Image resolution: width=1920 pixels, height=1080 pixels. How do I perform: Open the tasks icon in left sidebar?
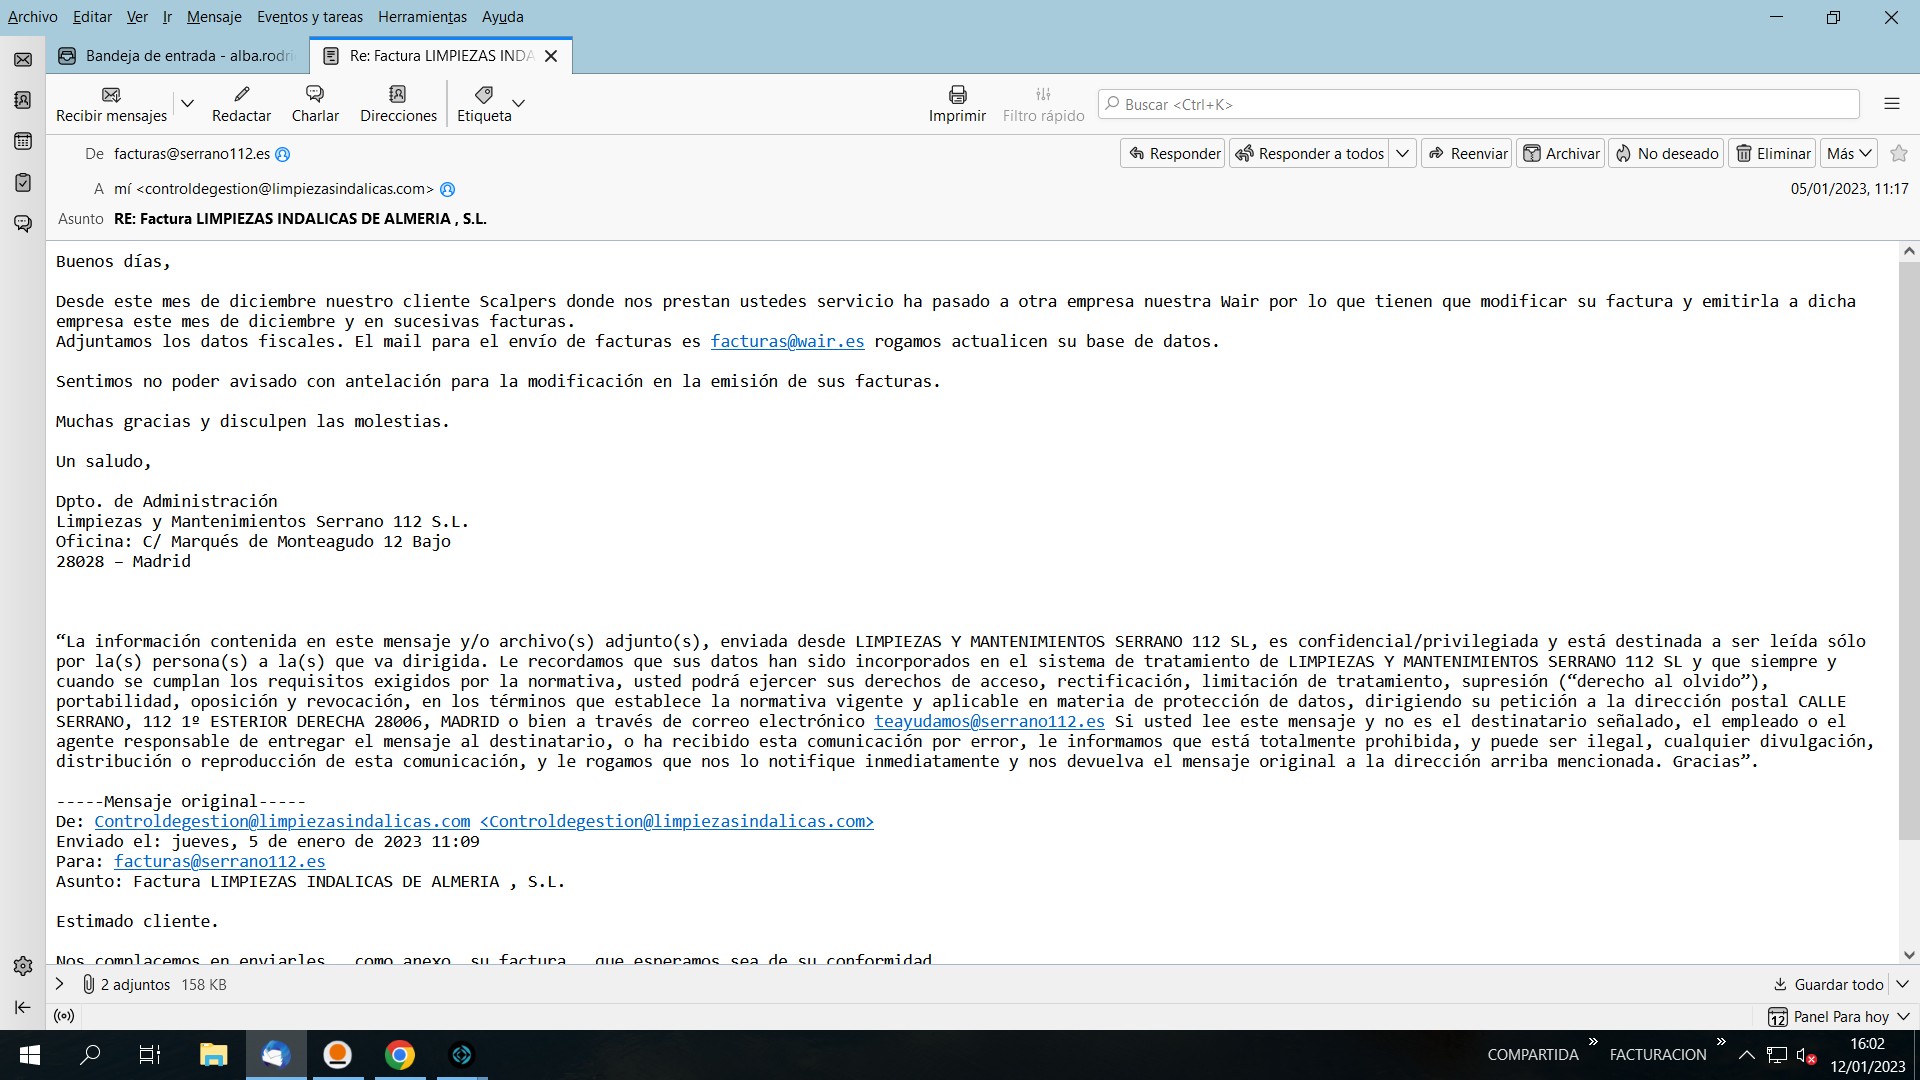[x=23, y=182]
